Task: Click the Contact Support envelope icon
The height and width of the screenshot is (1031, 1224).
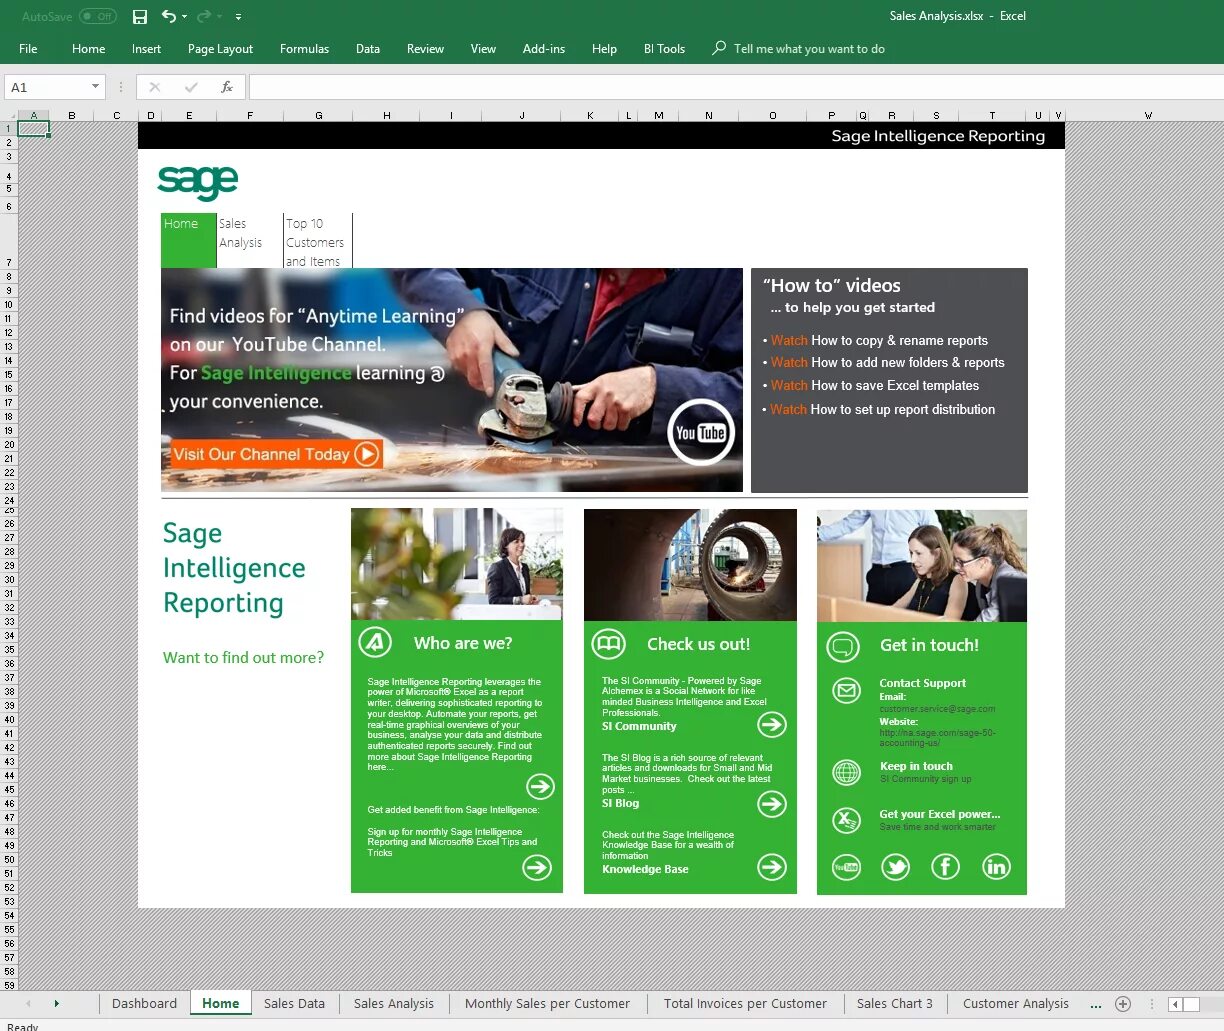Action: point(847,690)
